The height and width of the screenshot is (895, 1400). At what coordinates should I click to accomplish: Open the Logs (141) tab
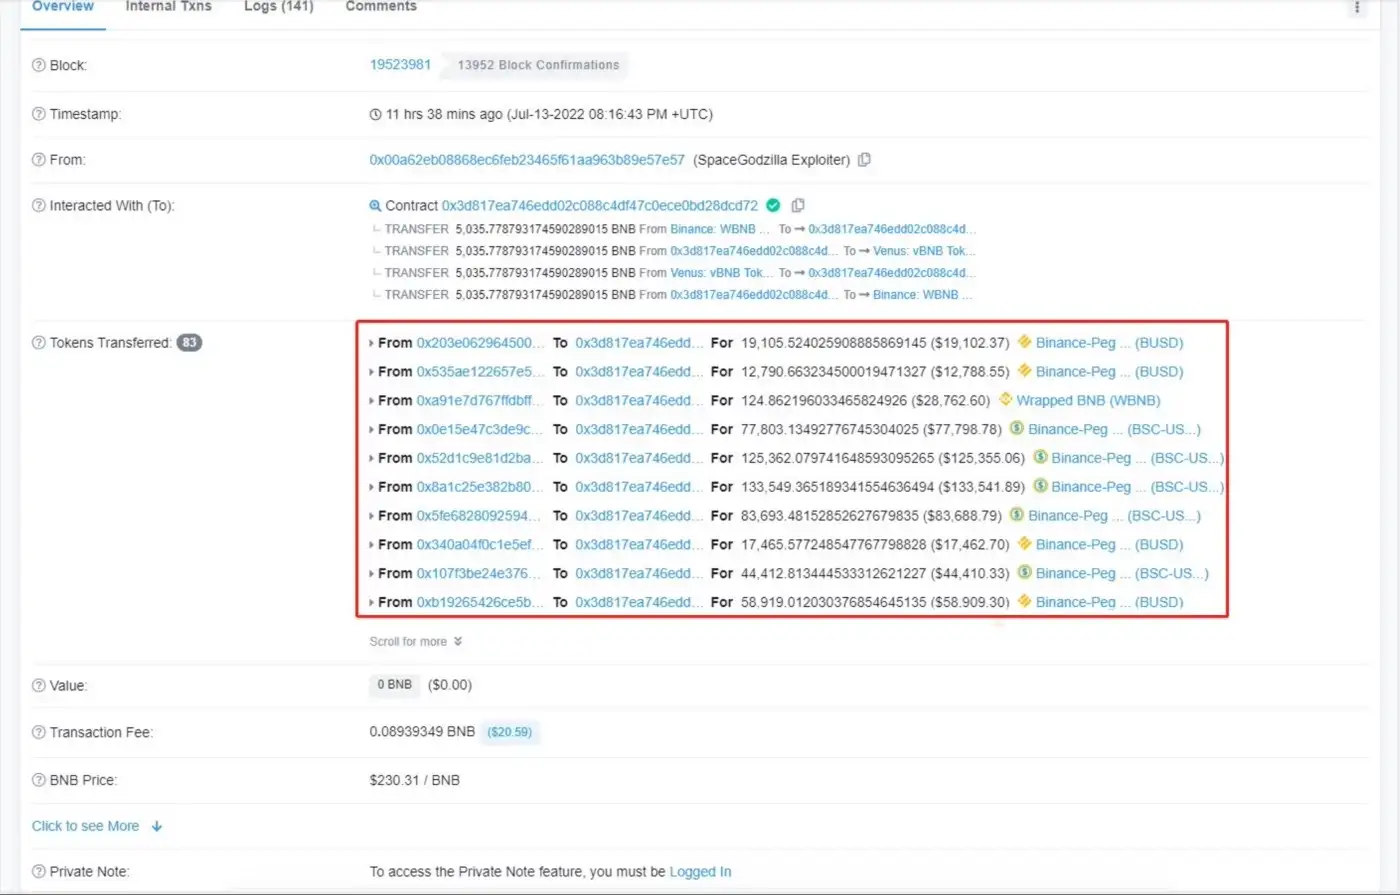coord(279,7)
